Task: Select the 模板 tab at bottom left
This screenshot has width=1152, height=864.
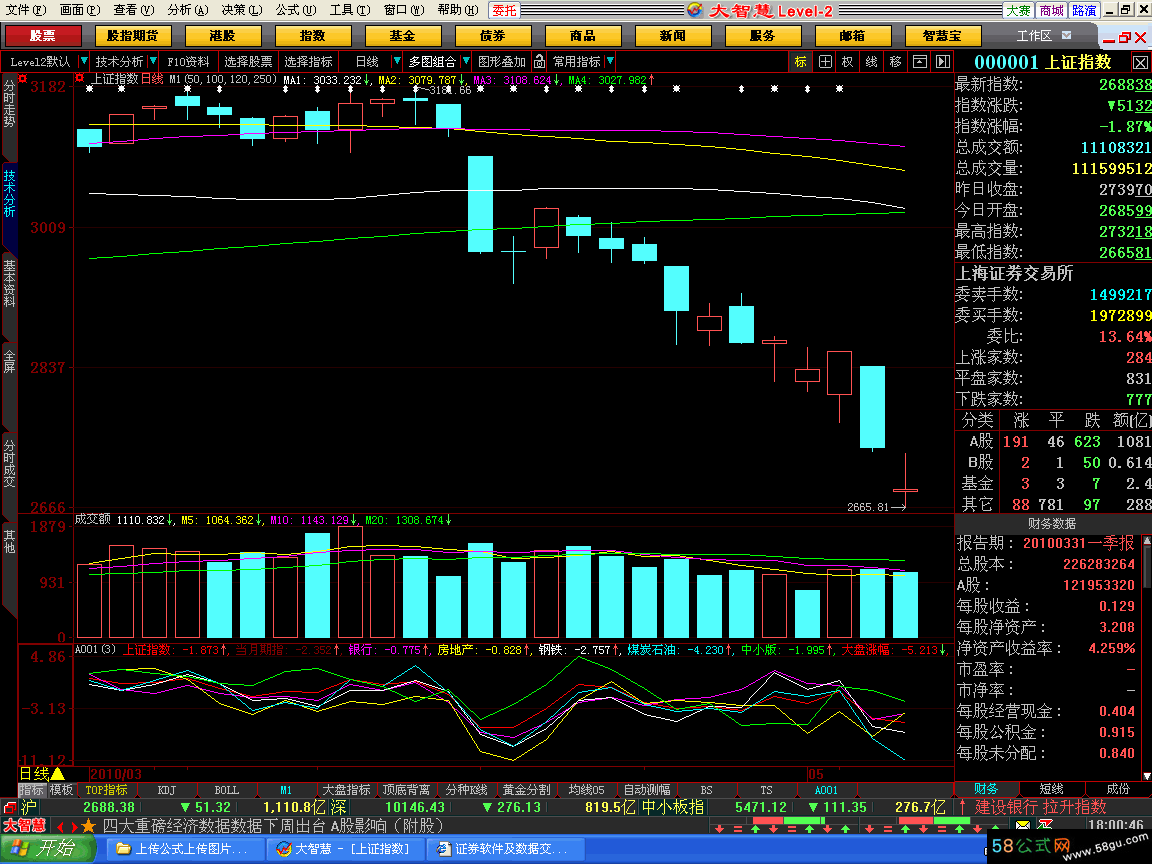Action: [x=62, y=790]
